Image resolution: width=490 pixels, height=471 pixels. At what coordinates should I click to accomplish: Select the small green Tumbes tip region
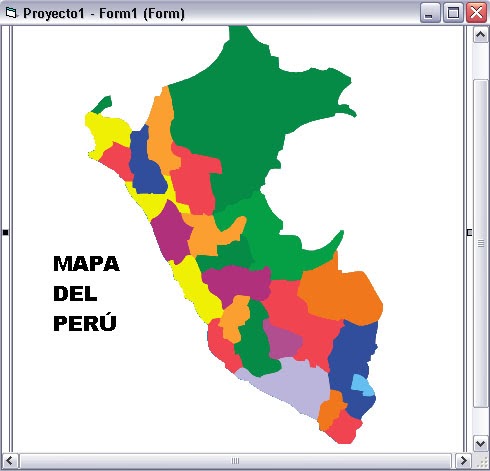pos(101,104)
